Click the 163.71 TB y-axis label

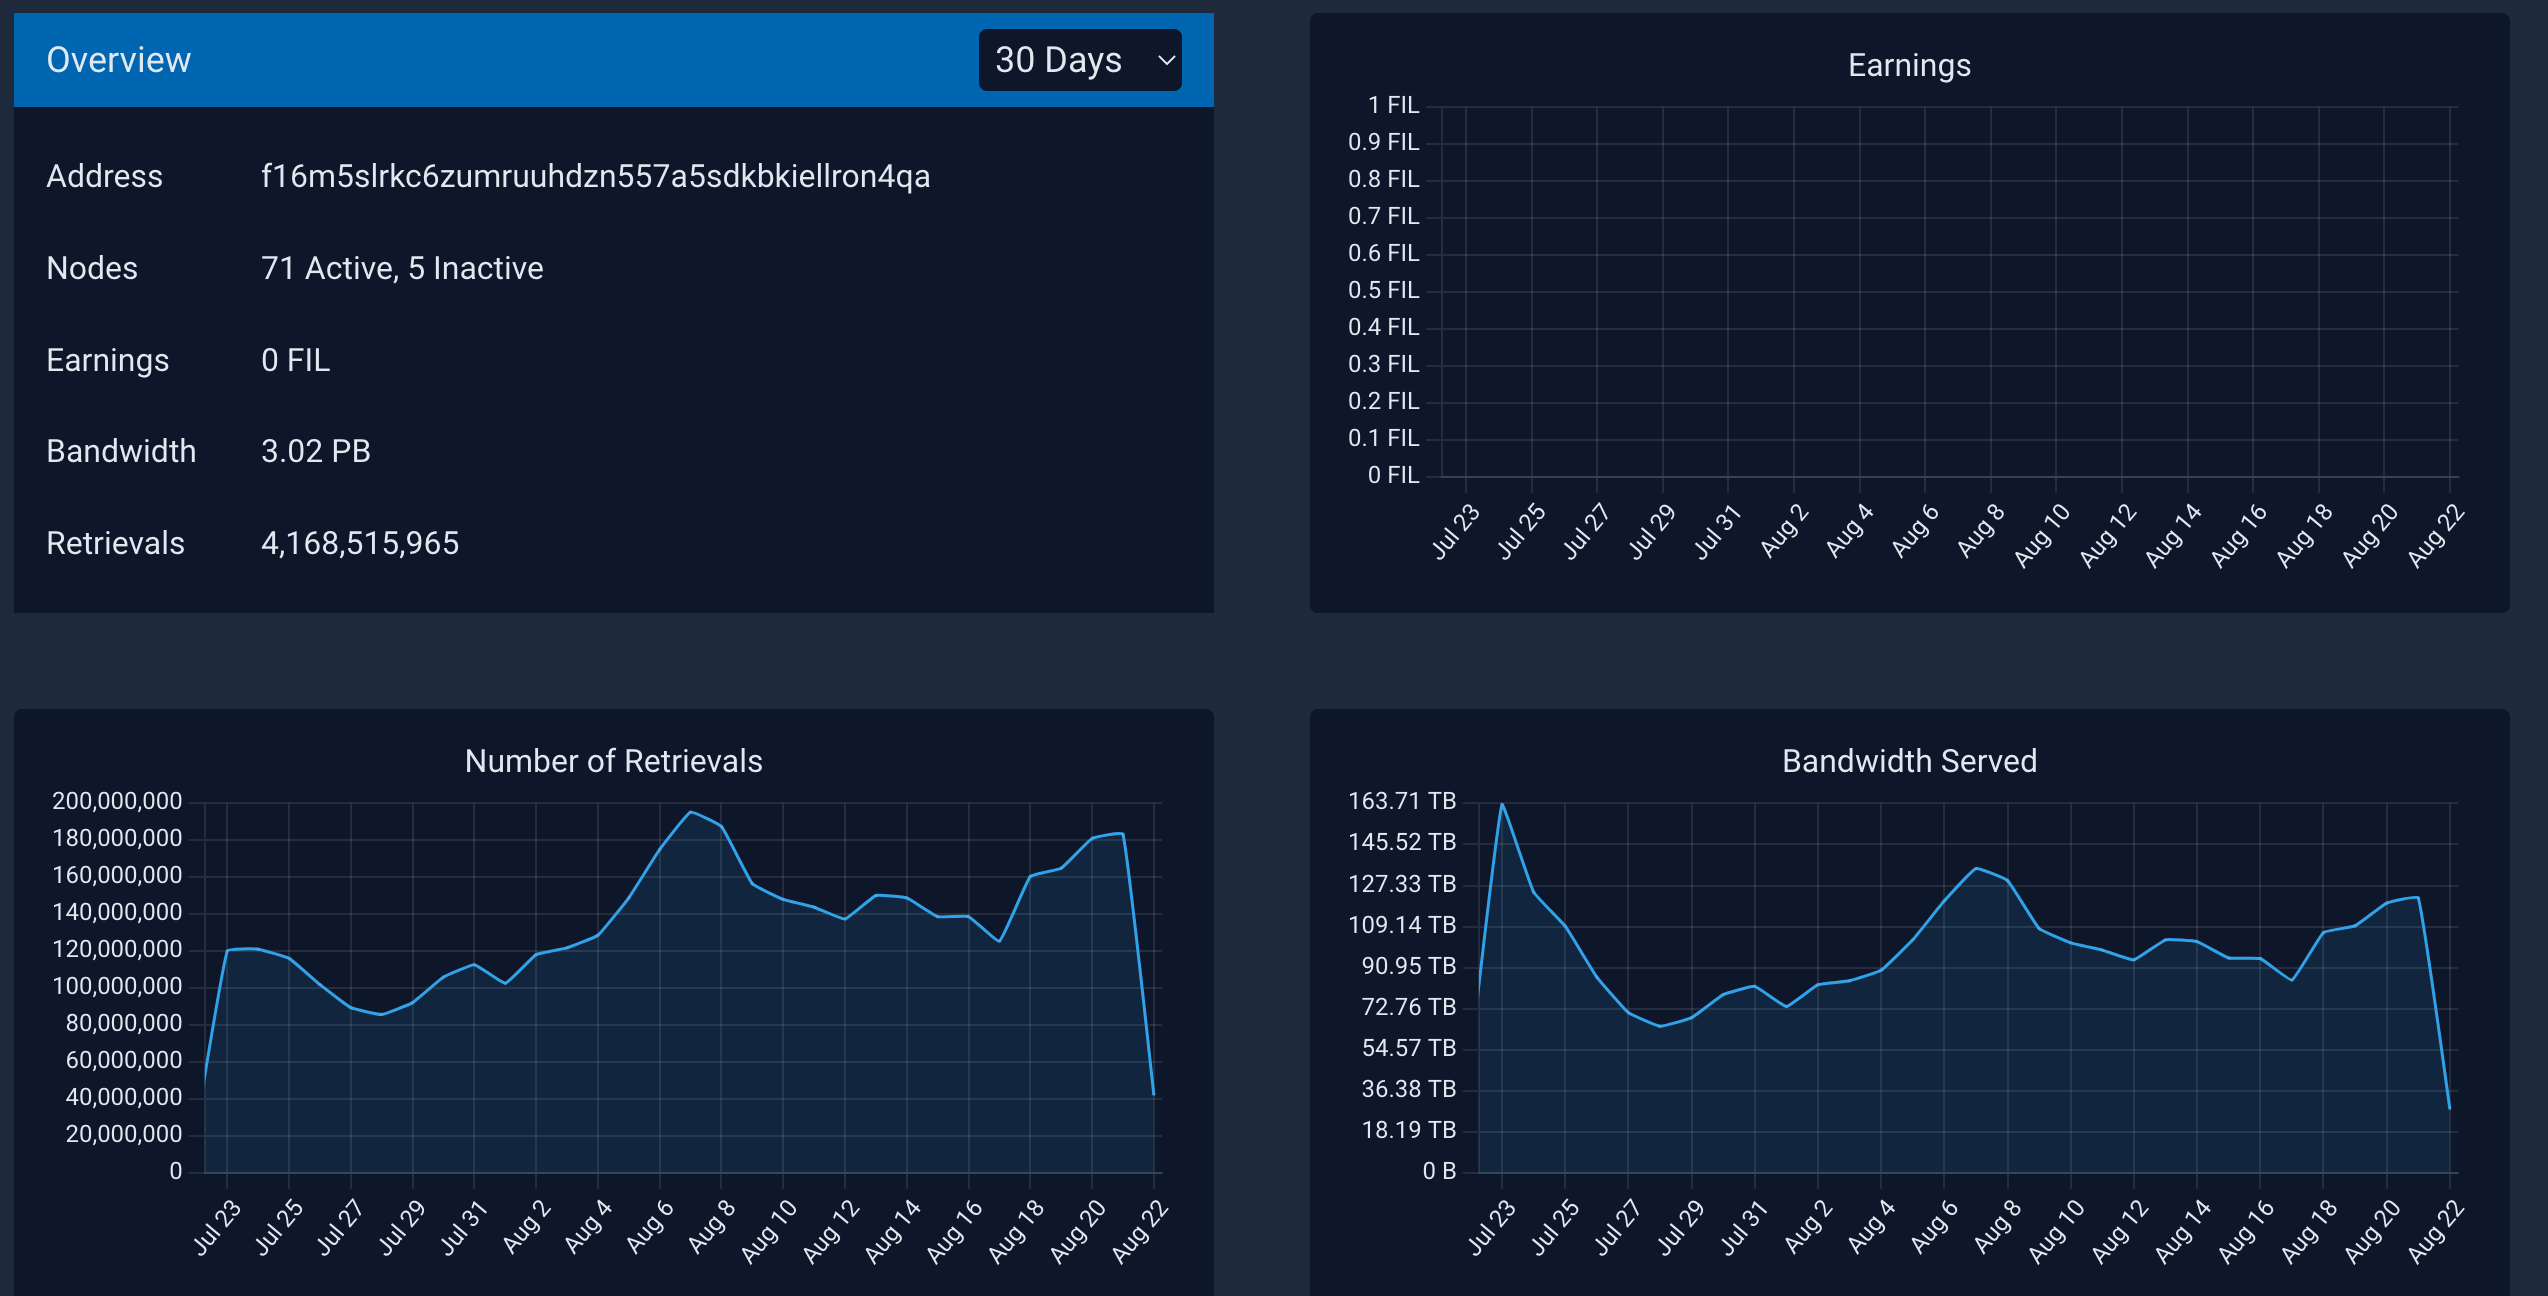tap(1401, 801)
